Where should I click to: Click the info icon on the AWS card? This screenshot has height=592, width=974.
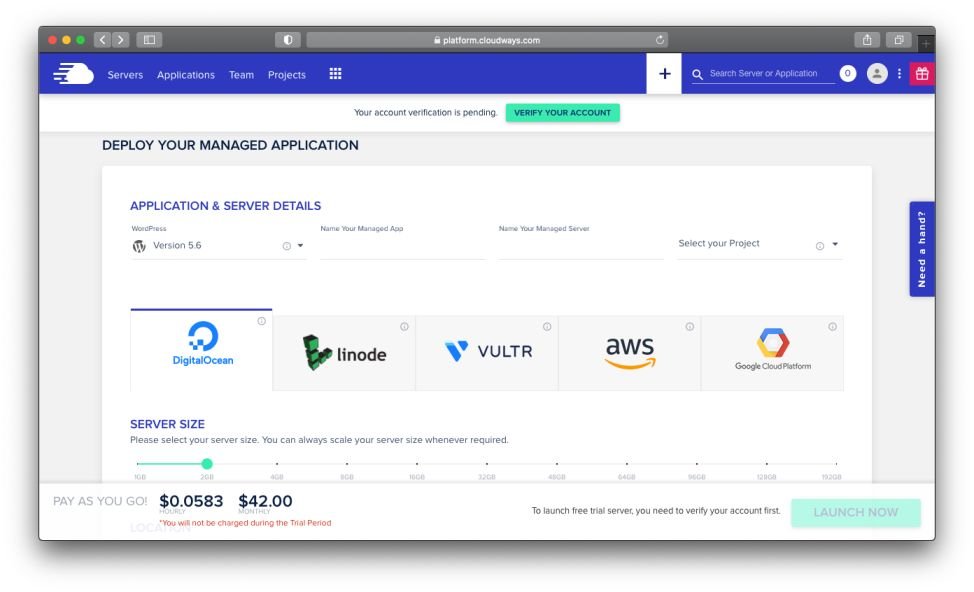coord(689,327)
